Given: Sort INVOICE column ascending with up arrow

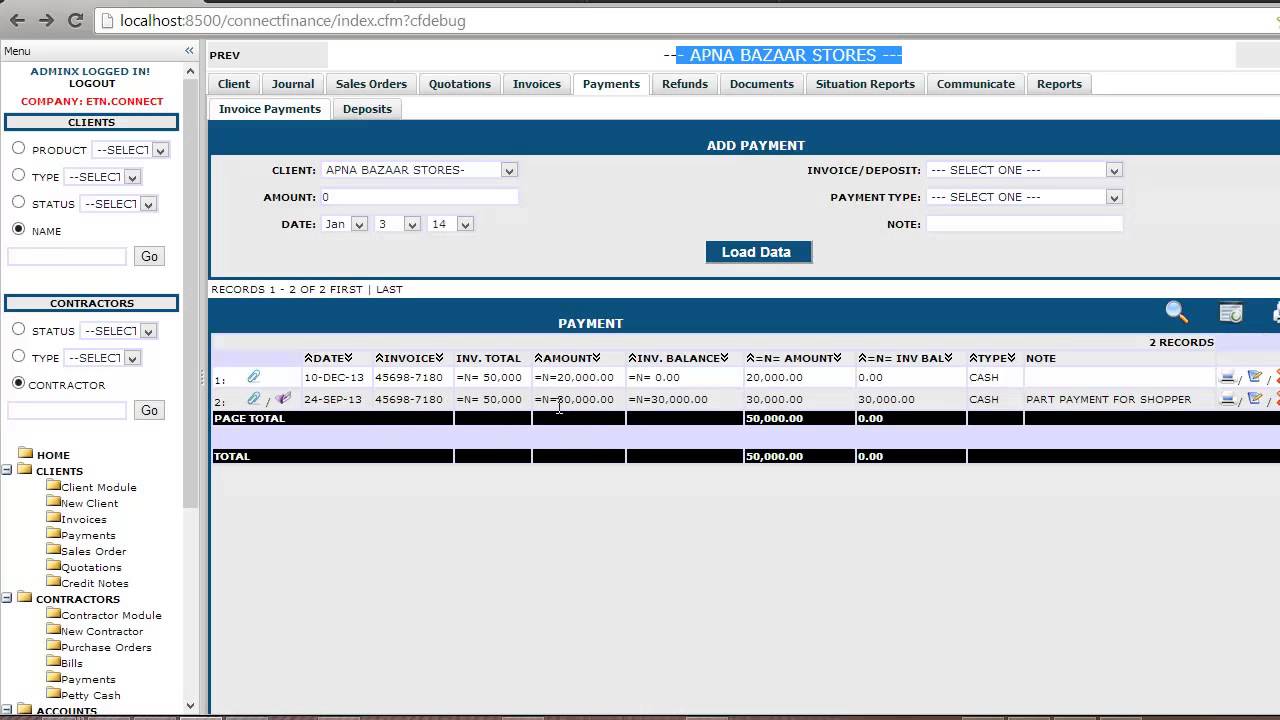Looking at the screenshot, I should click(380, 358).
